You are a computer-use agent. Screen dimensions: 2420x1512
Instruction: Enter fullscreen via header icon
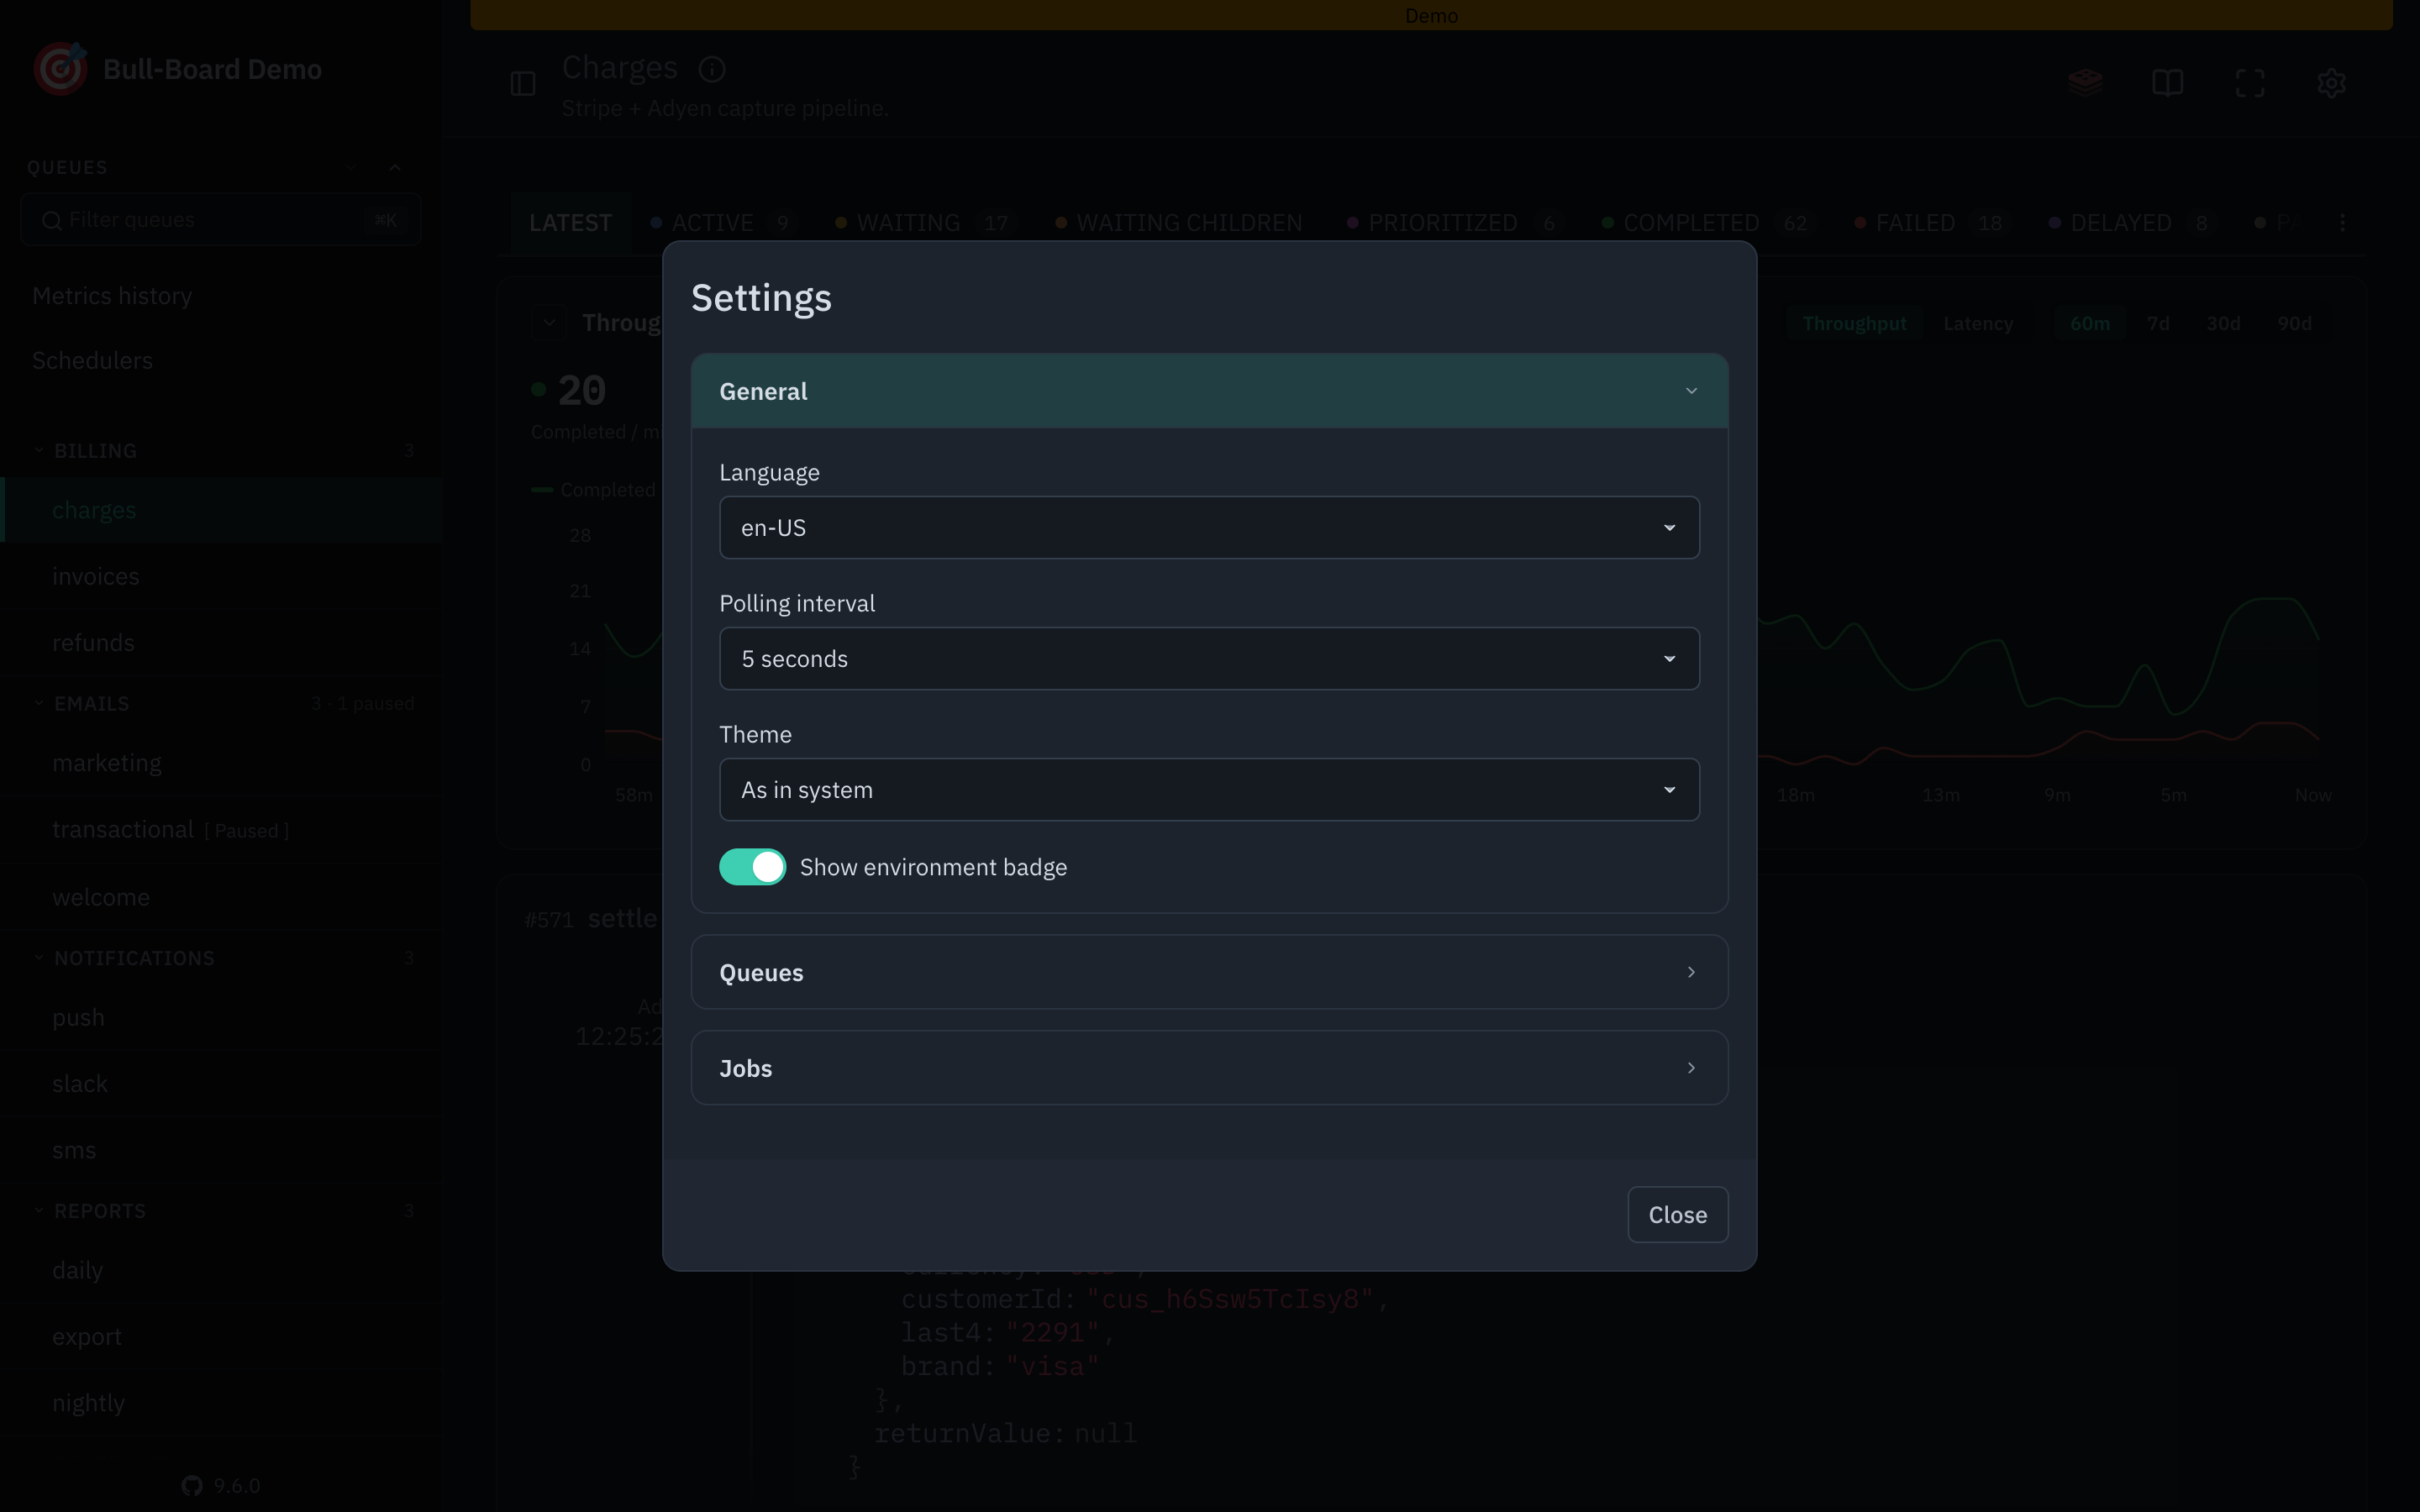click(2249, 83)
